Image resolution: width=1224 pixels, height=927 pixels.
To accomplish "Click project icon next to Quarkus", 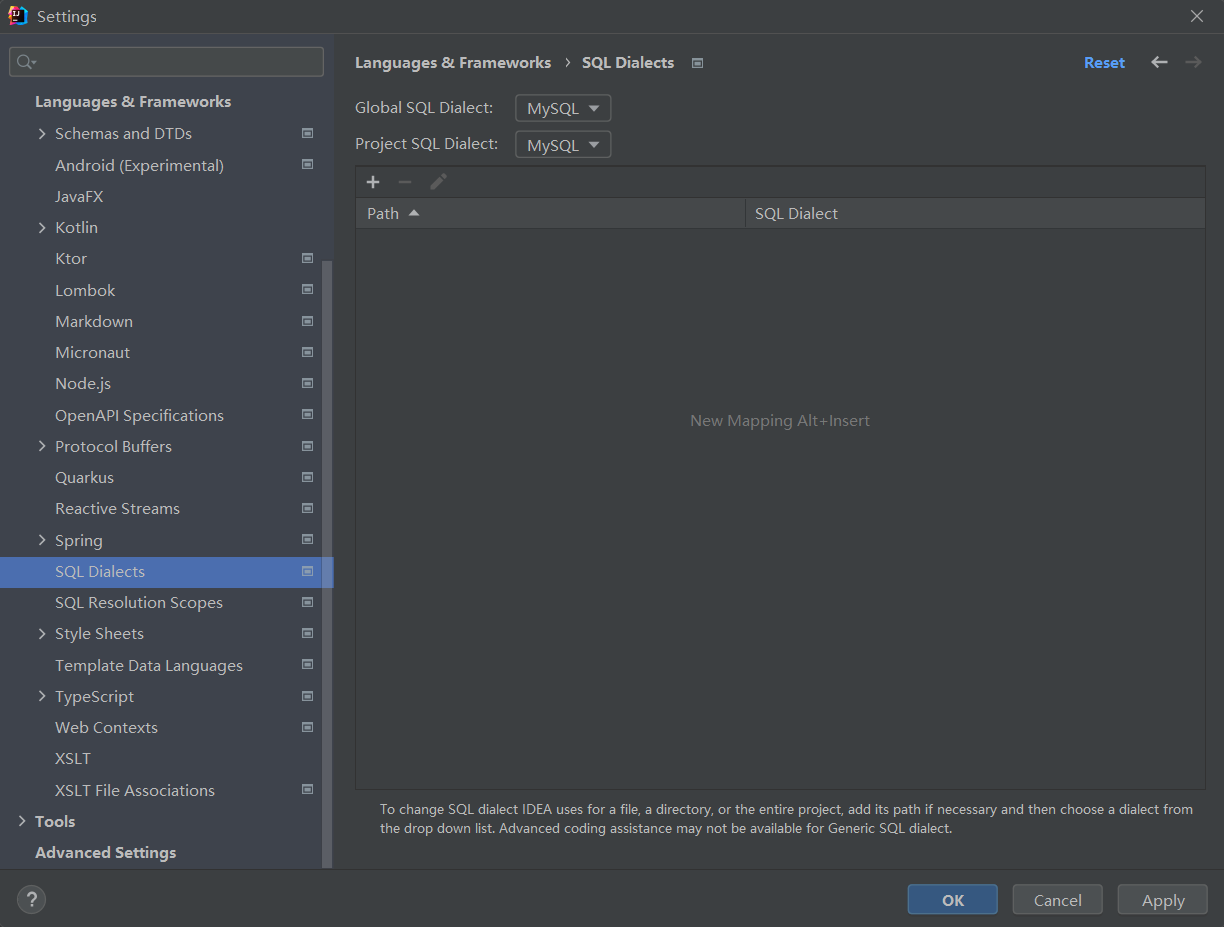I will (308, 477).
